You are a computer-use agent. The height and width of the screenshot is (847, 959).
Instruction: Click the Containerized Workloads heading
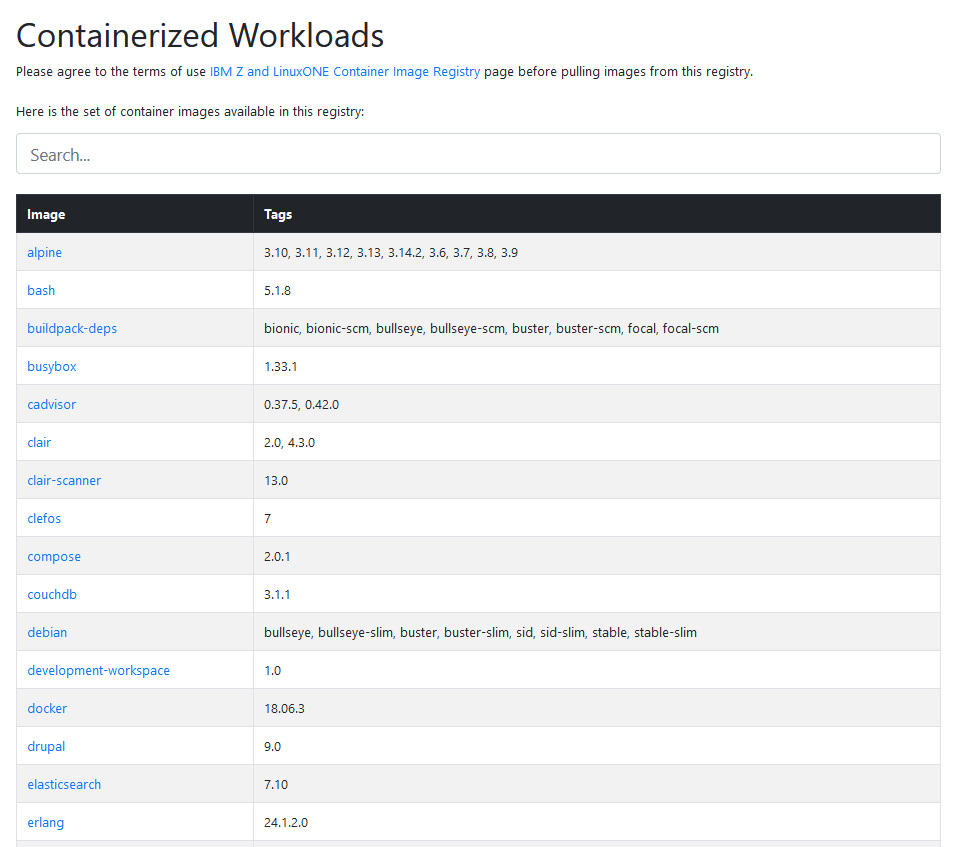click(200, 35)
